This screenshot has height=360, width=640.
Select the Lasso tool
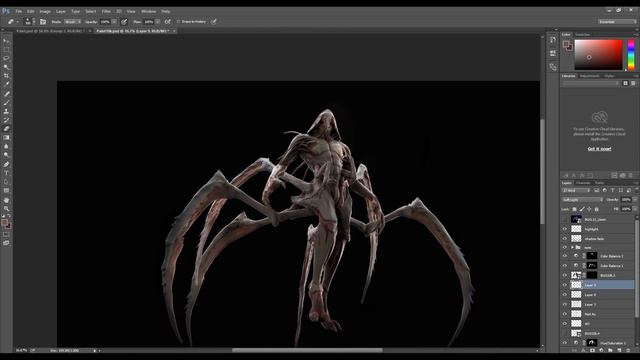pyautogui.click(x=6, y=58)
